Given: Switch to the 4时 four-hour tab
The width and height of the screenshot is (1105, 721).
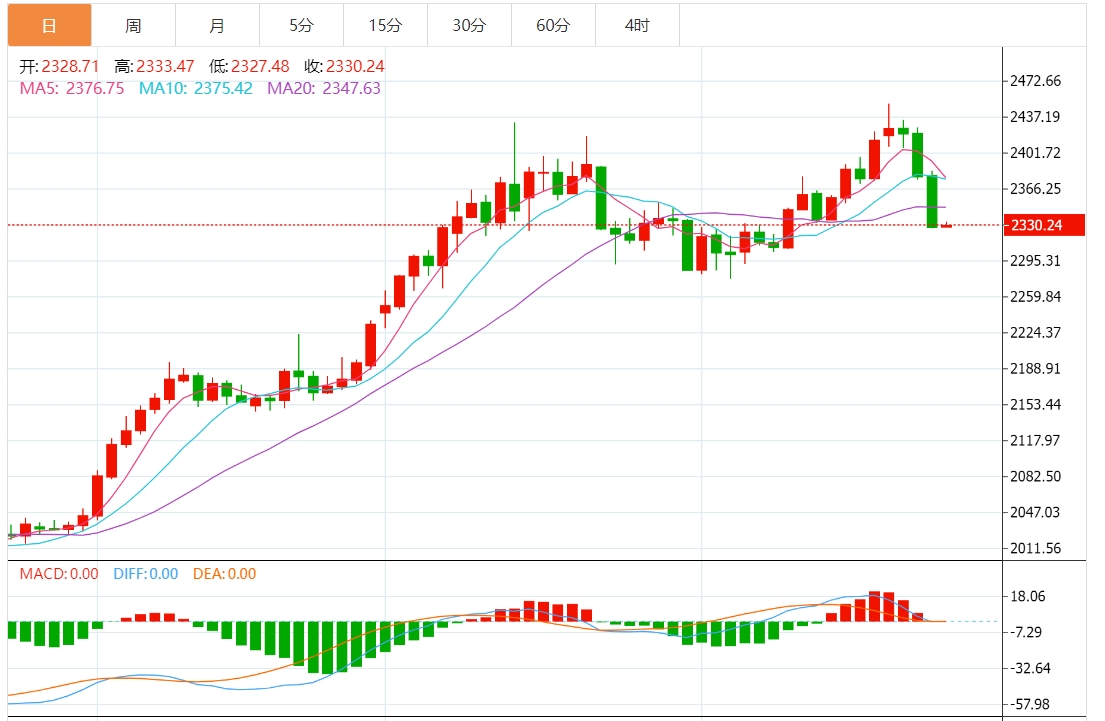Looking at the screenshot, I should [637, 25].
